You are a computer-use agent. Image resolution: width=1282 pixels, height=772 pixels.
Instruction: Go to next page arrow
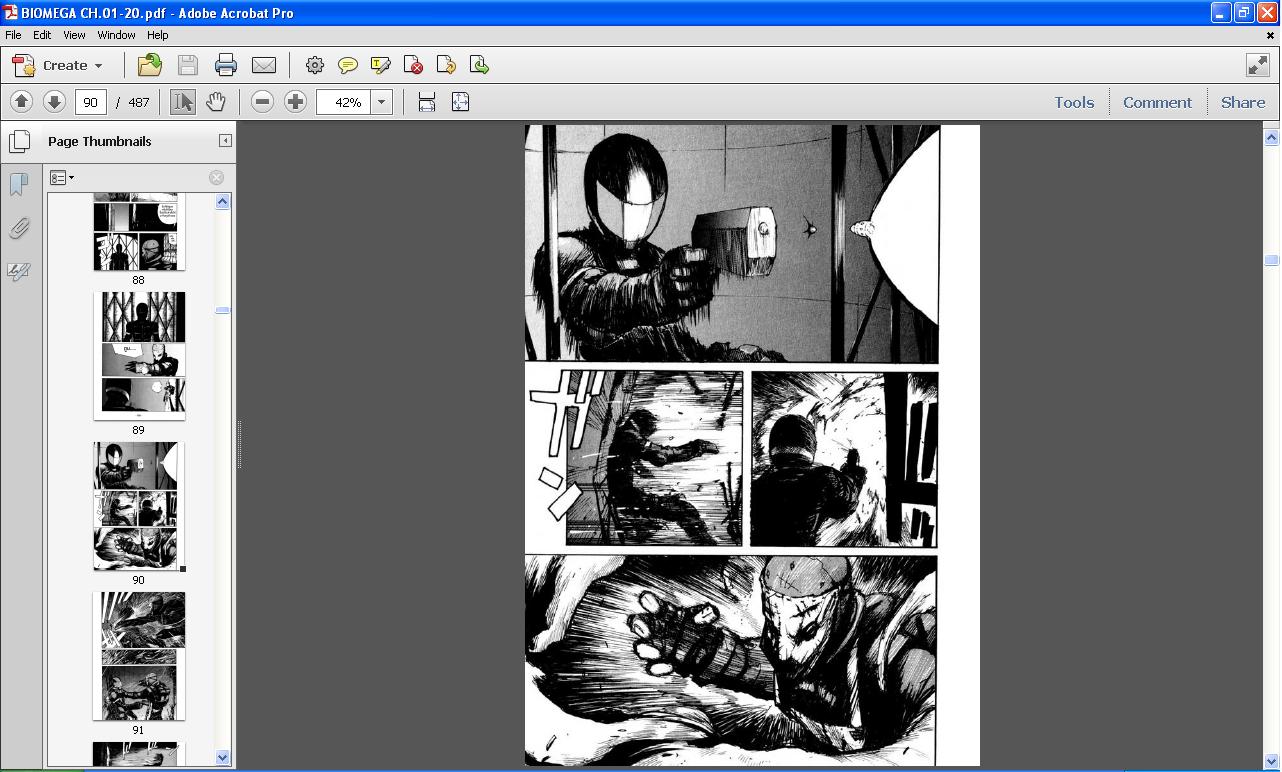(54, 102)
